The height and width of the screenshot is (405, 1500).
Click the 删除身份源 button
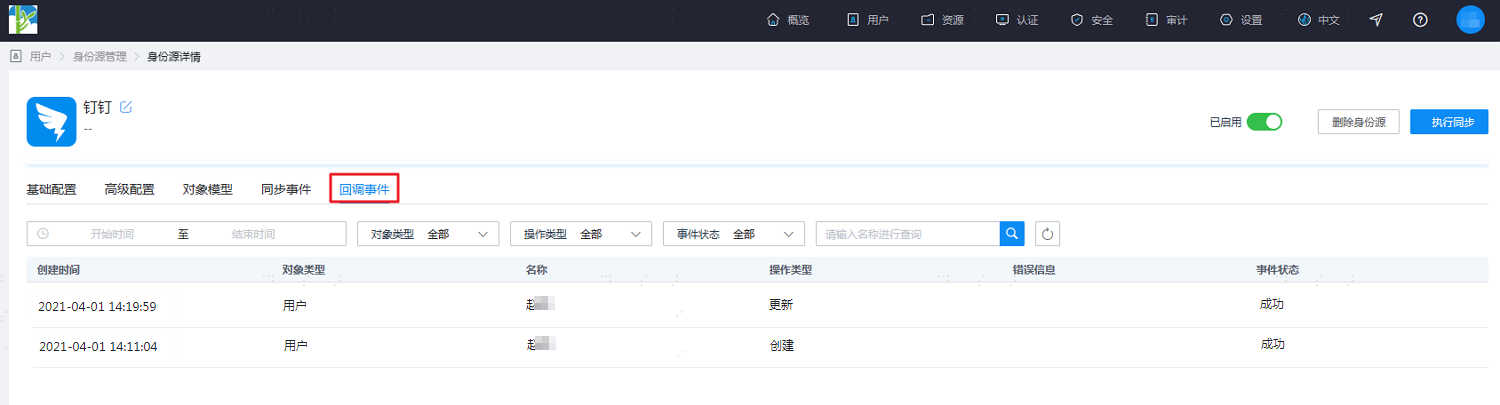(x=1359, y=122)
